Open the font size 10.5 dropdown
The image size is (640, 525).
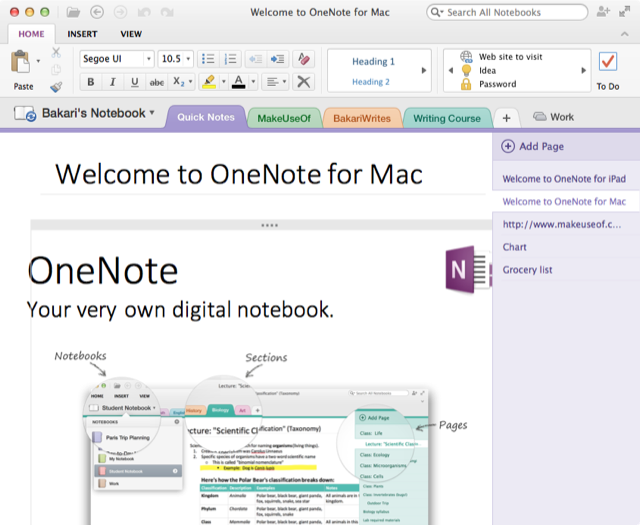coord(176,59)
